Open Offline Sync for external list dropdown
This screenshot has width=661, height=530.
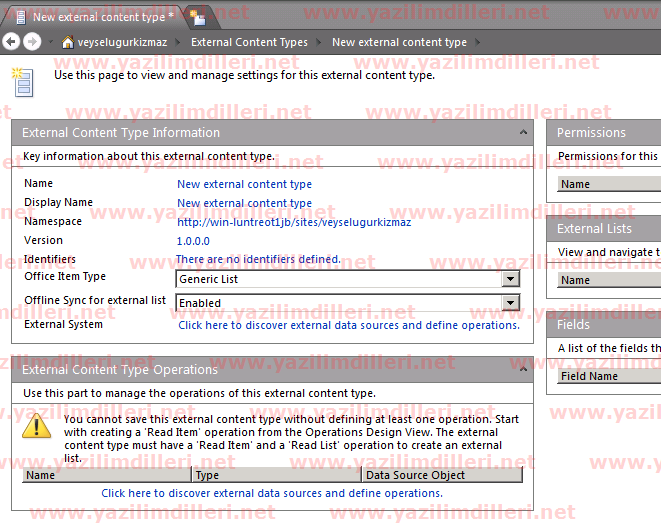pyautogui.click(x=510, y=303)
